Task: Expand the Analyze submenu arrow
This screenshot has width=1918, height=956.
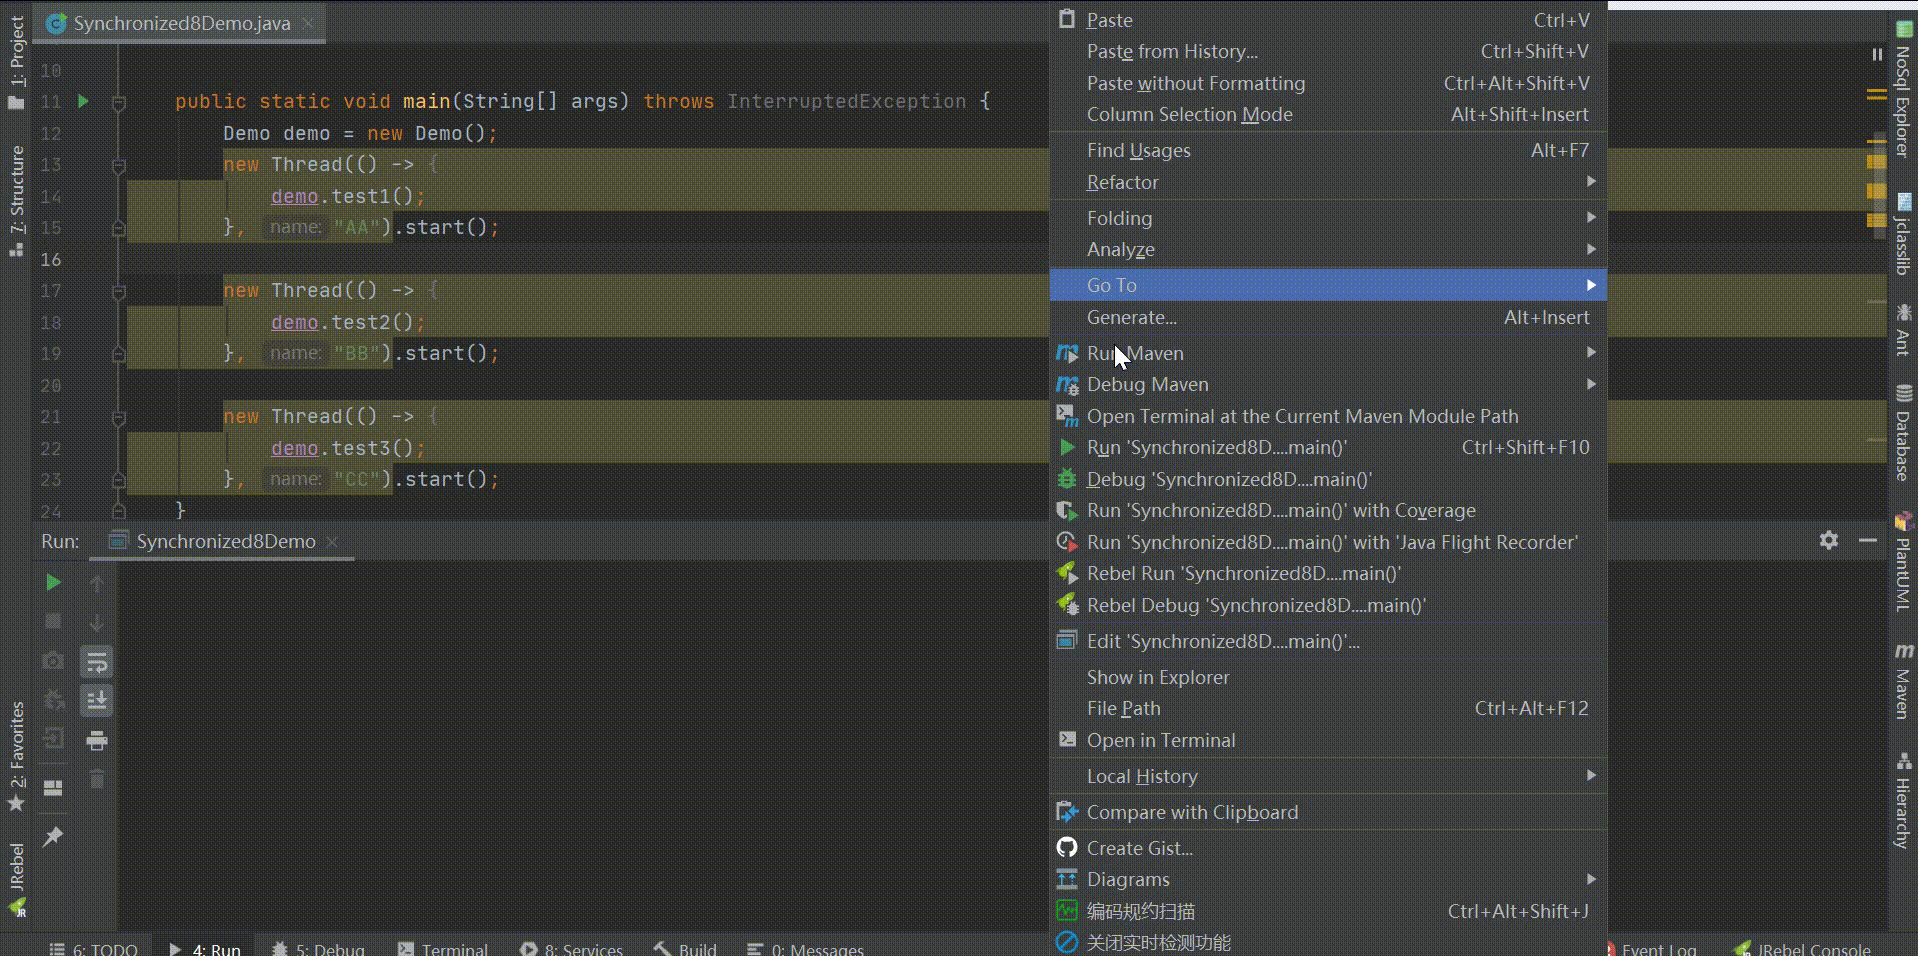Action: click(x=1590, y=249)
